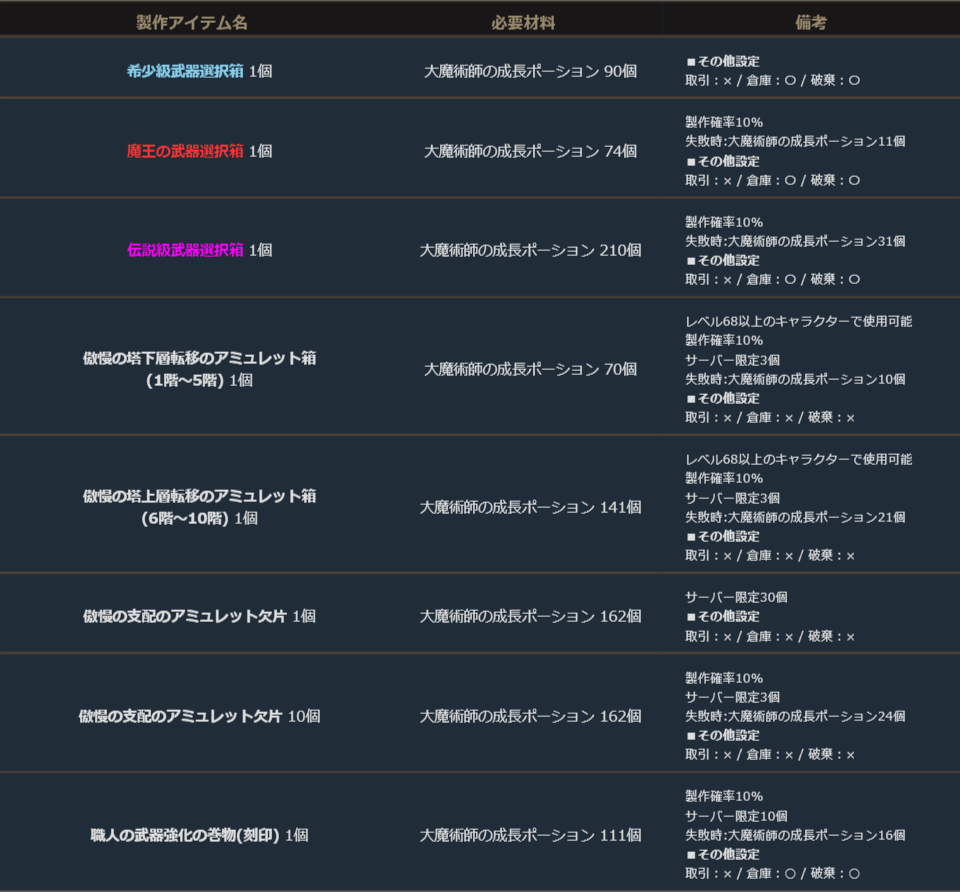Click the 備考 column header
The width and height of the screenshot is (960, 892).
tap(811, 22)
